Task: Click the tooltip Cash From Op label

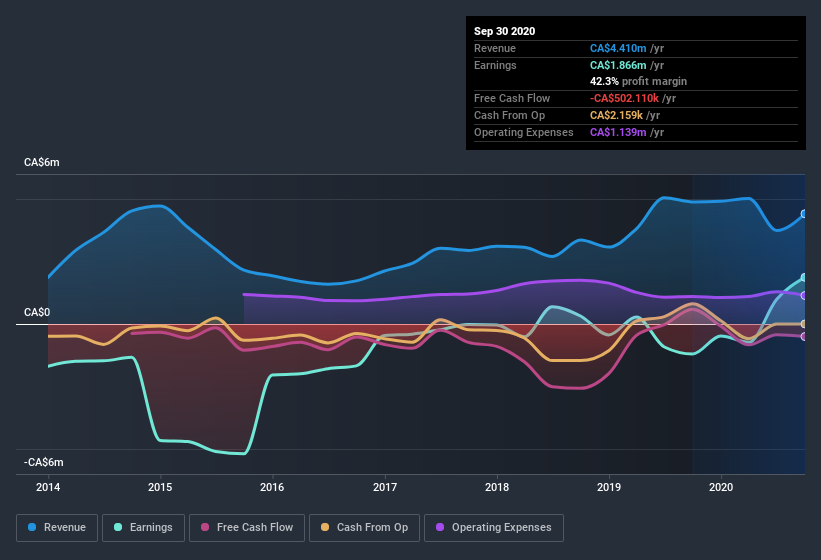Action: tap(509, 115)
